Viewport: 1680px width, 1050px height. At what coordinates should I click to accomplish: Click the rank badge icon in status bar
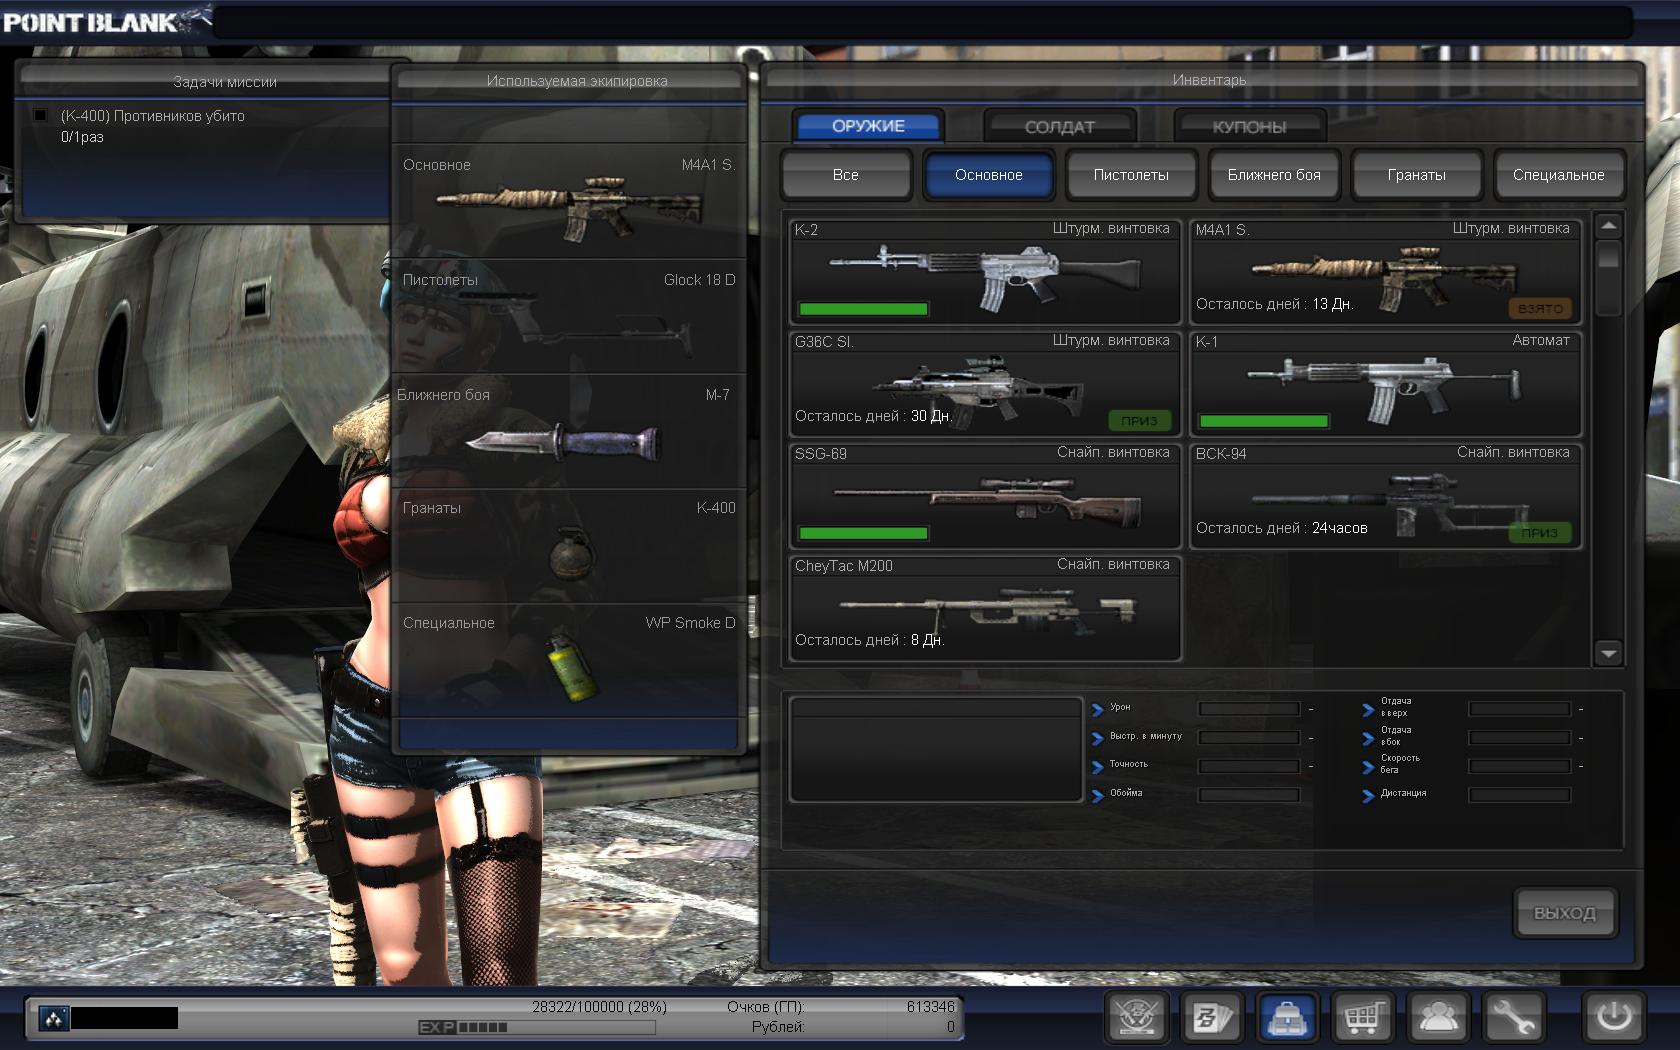53,1018
